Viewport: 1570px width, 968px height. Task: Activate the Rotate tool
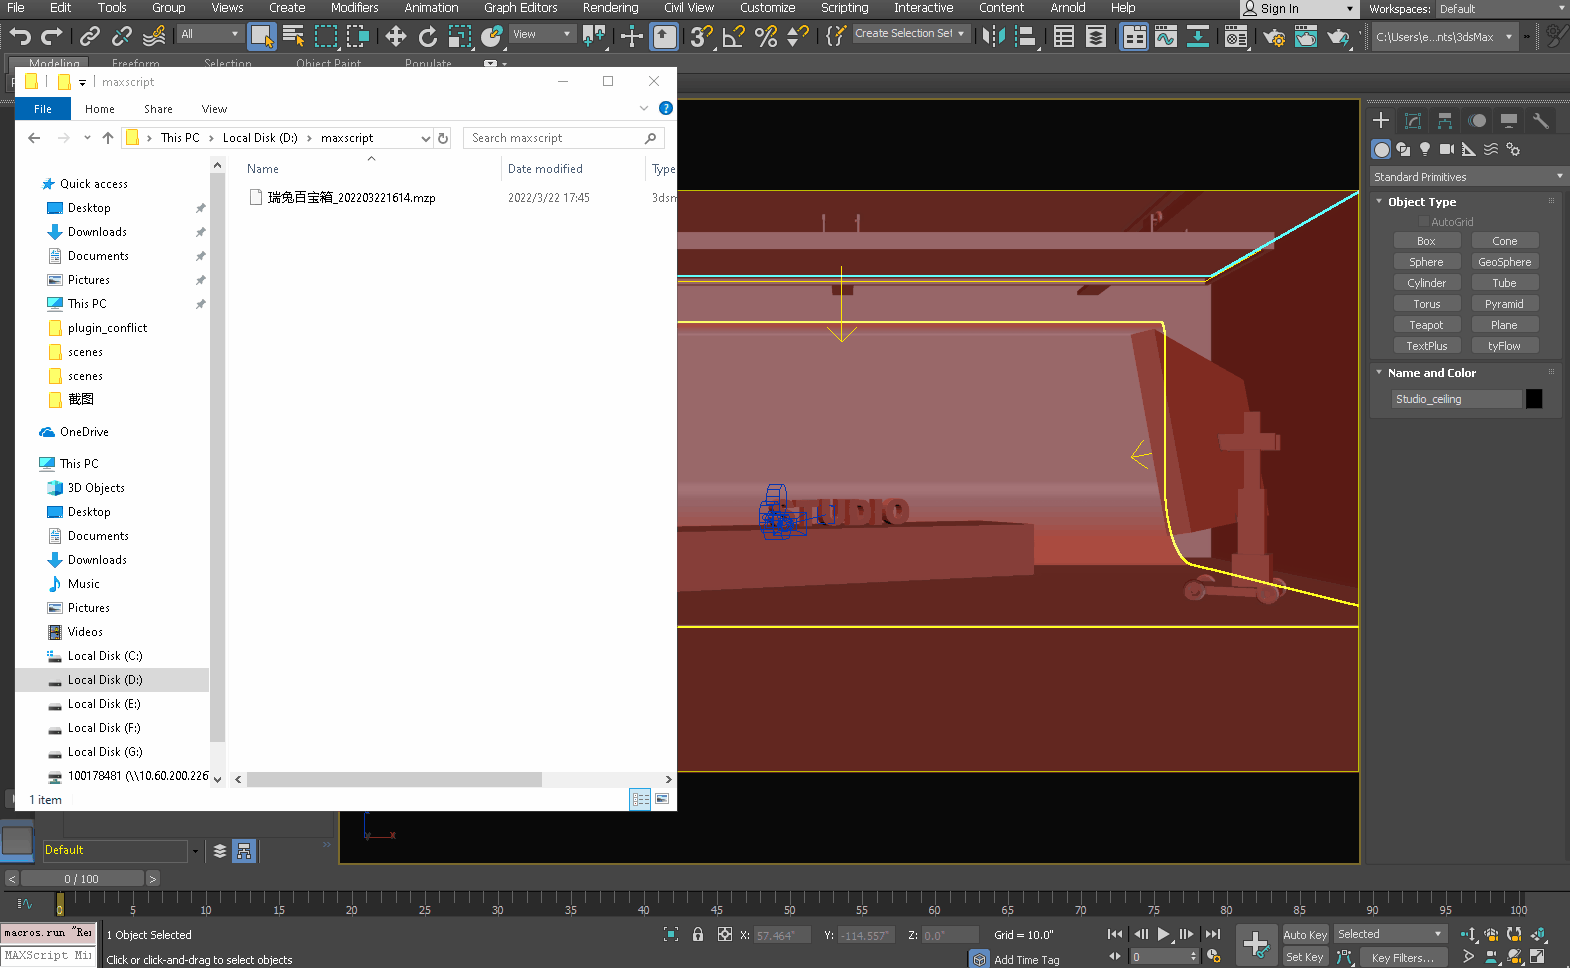[x=428, y=37]
